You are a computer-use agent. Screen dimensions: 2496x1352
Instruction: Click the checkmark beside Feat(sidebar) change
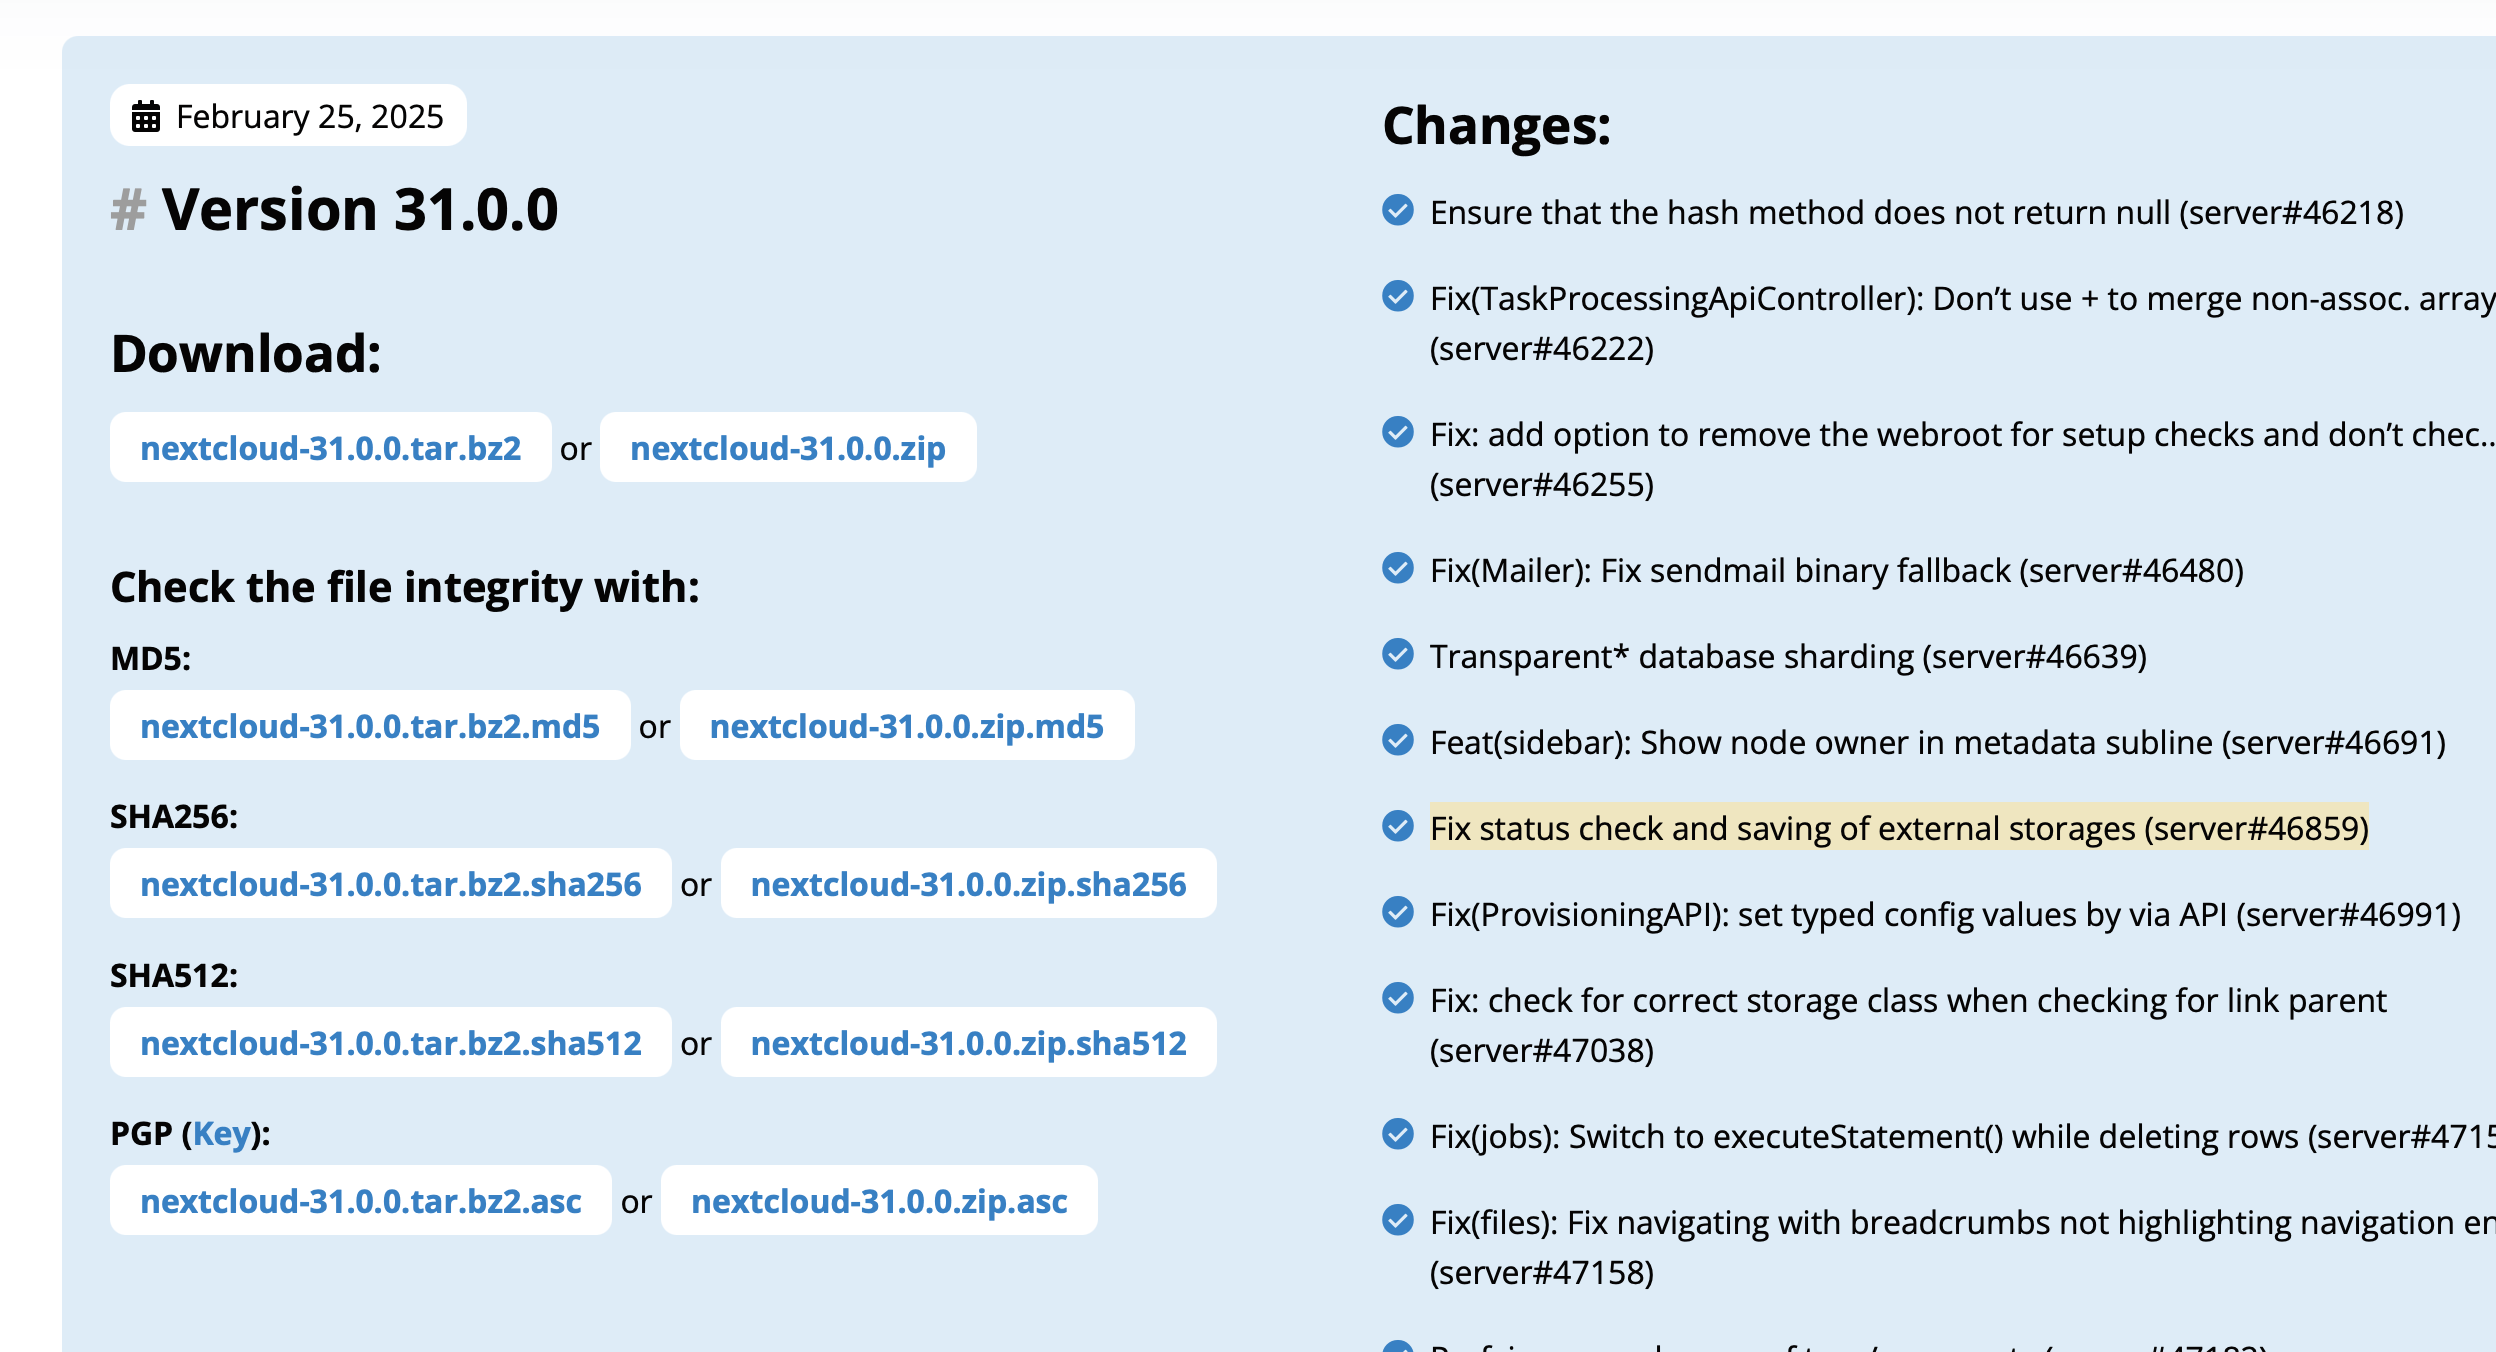[1397, 743]
